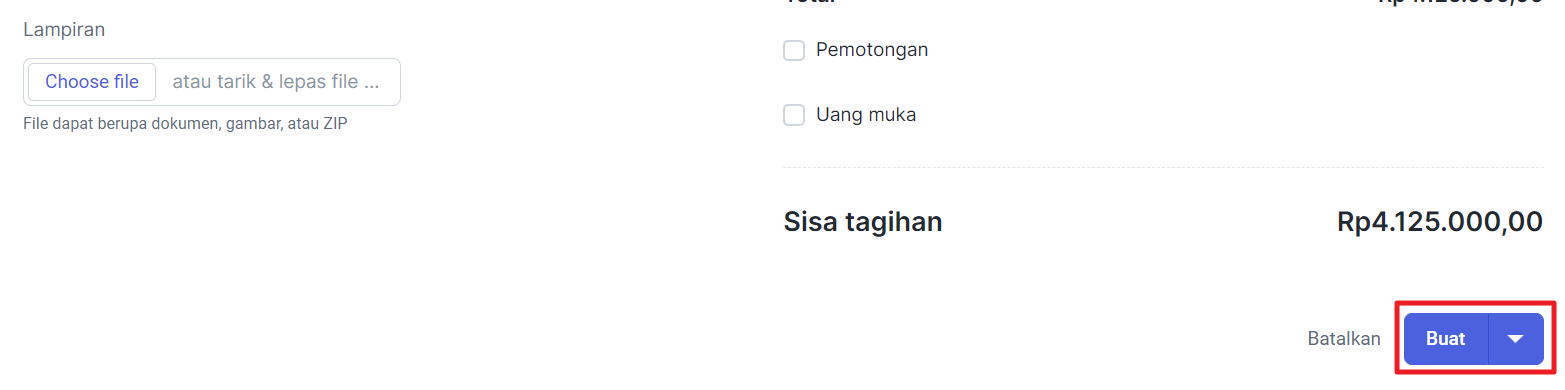Cancel the form via Batalkan

(1344, 339)
